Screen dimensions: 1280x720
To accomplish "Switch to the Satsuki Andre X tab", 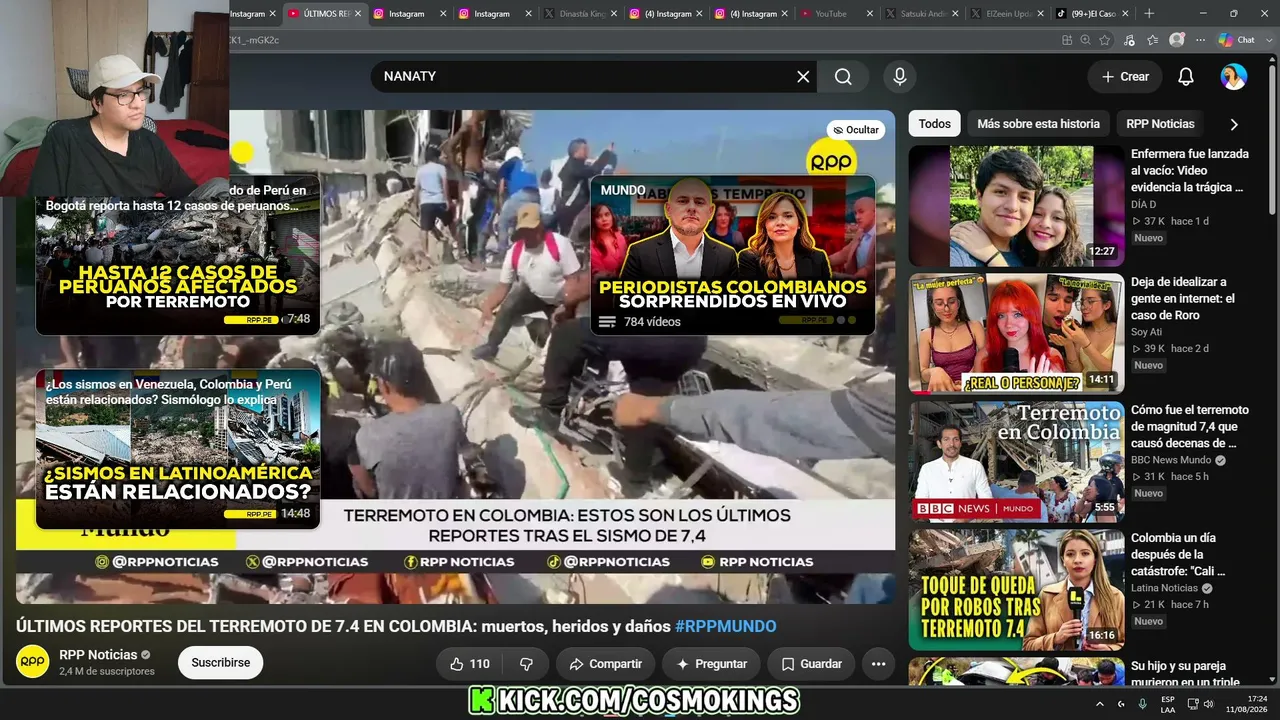I will (922, 14).
